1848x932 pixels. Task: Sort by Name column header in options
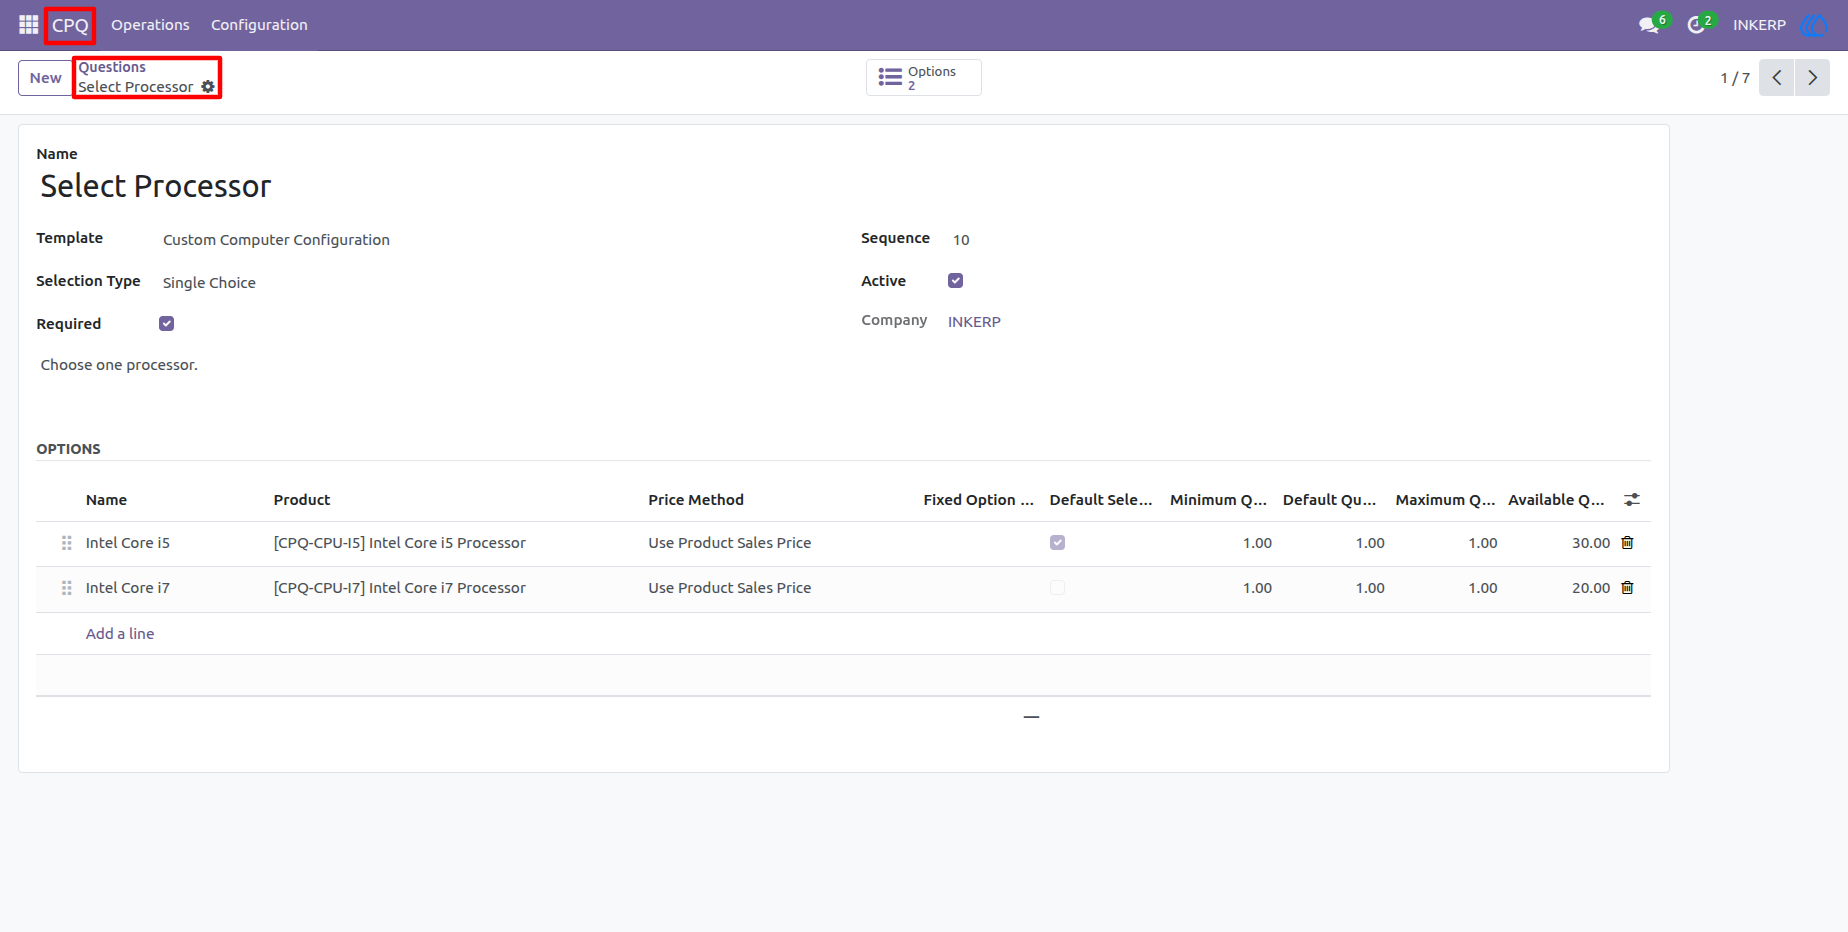(106, 500)
